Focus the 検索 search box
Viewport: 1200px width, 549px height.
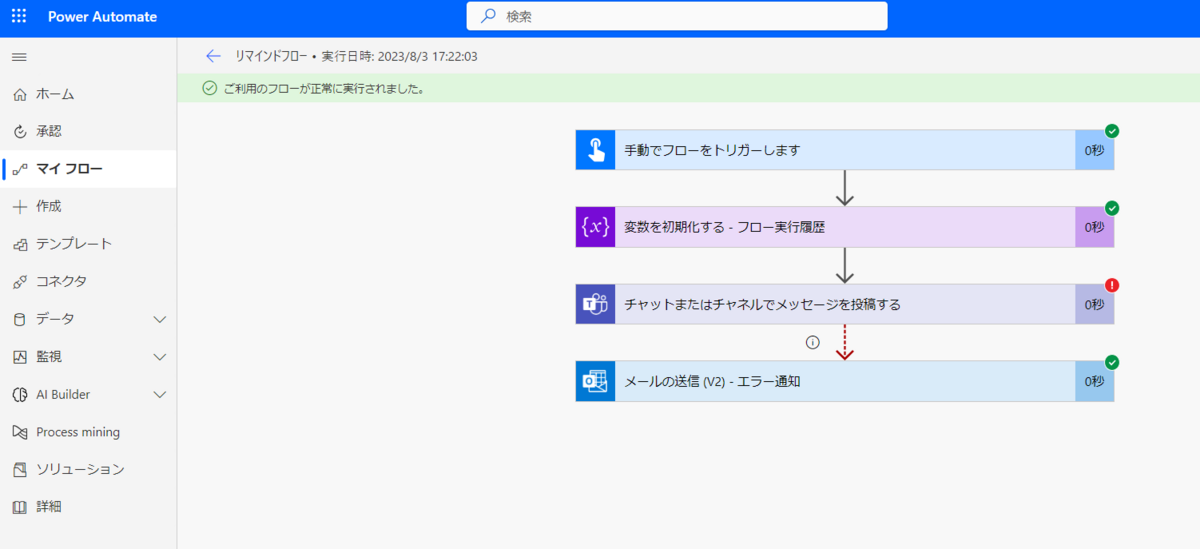coord(677,16)
